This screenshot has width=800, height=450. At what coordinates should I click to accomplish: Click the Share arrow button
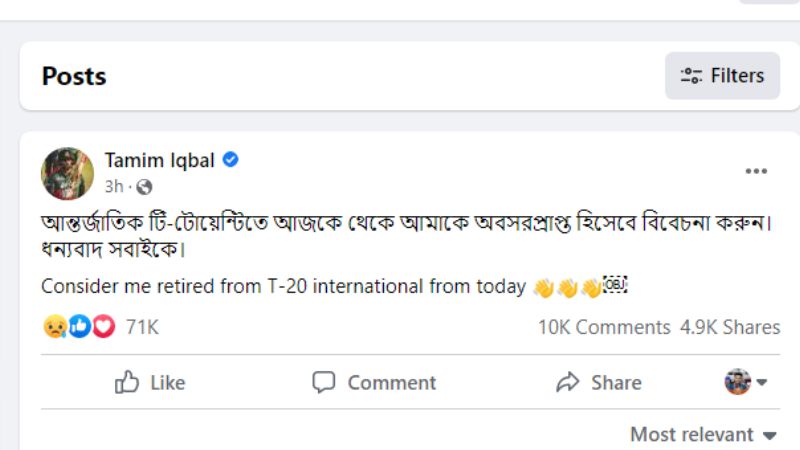[598, 382]
